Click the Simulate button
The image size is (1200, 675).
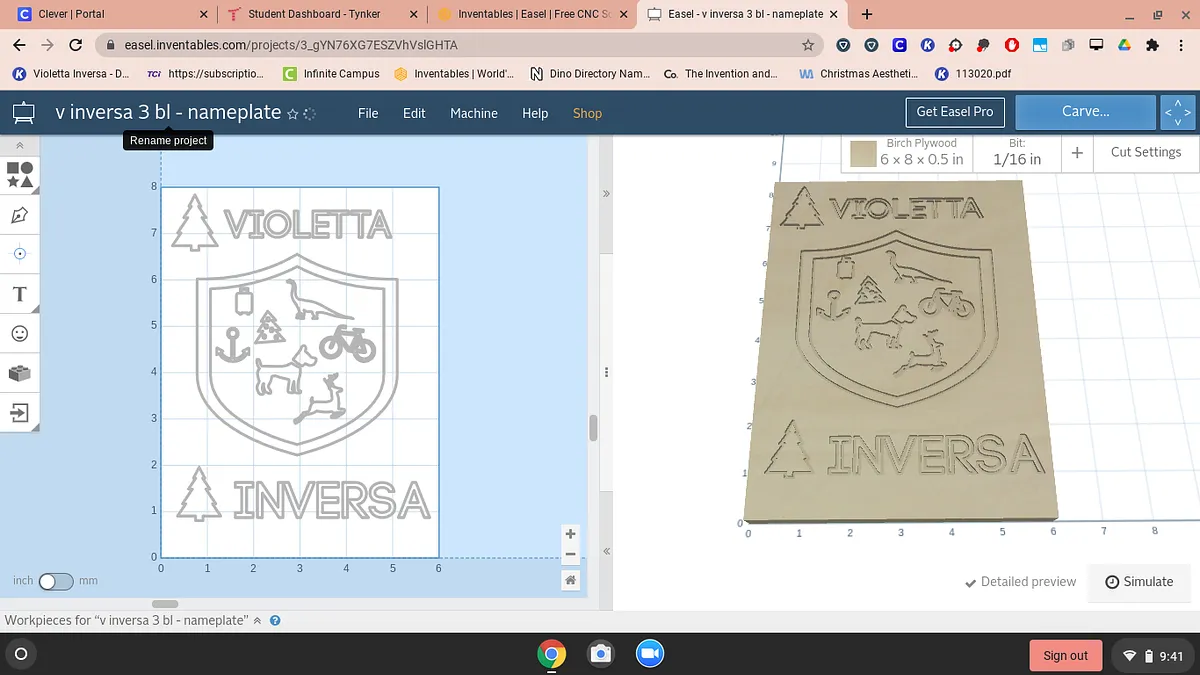pos(1140,582)
